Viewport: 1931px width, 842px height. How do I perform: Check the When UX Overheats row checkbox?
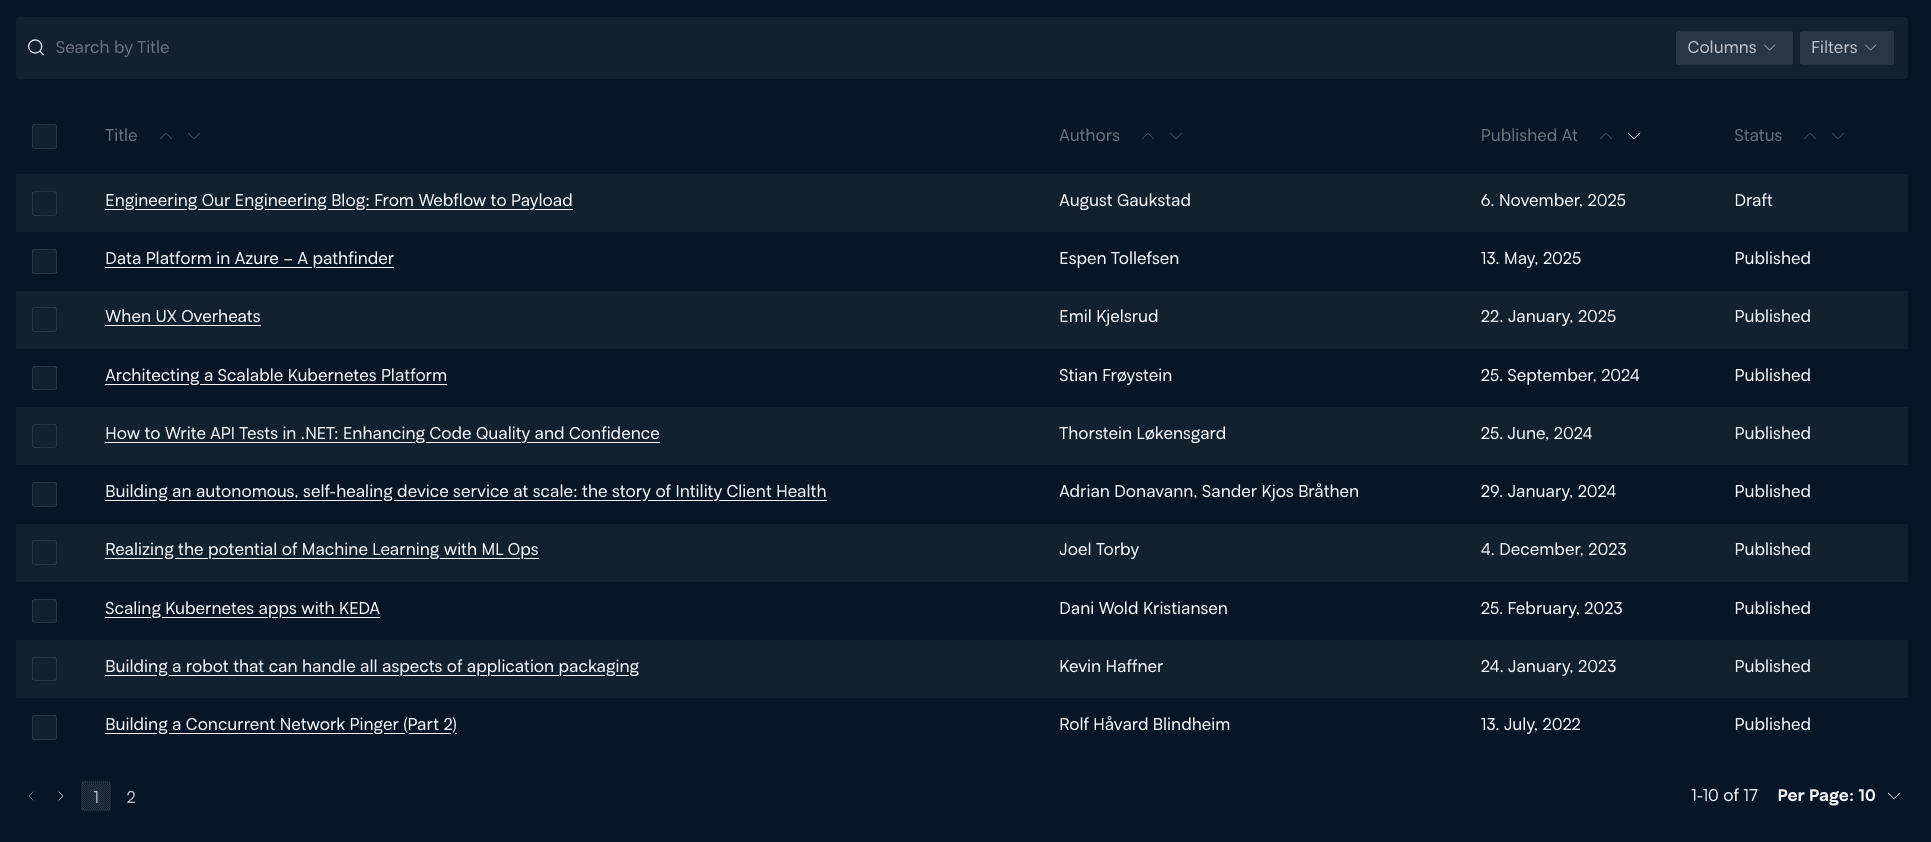[x=44, y=320]
